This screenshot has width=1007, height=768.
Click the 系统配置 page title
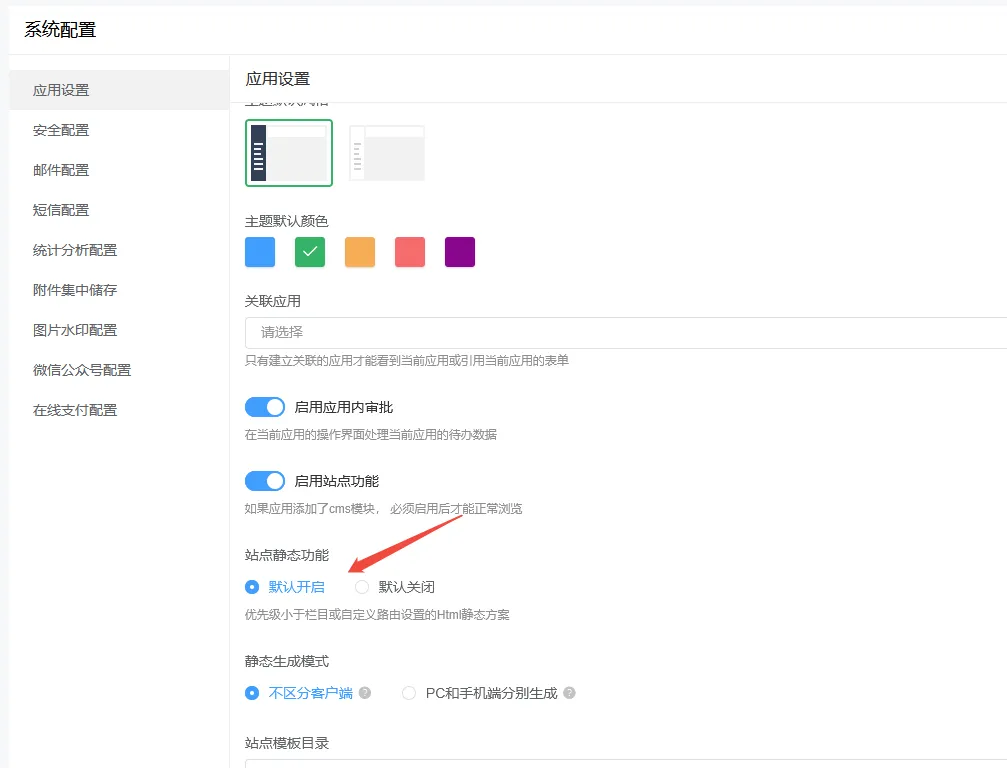60,30
